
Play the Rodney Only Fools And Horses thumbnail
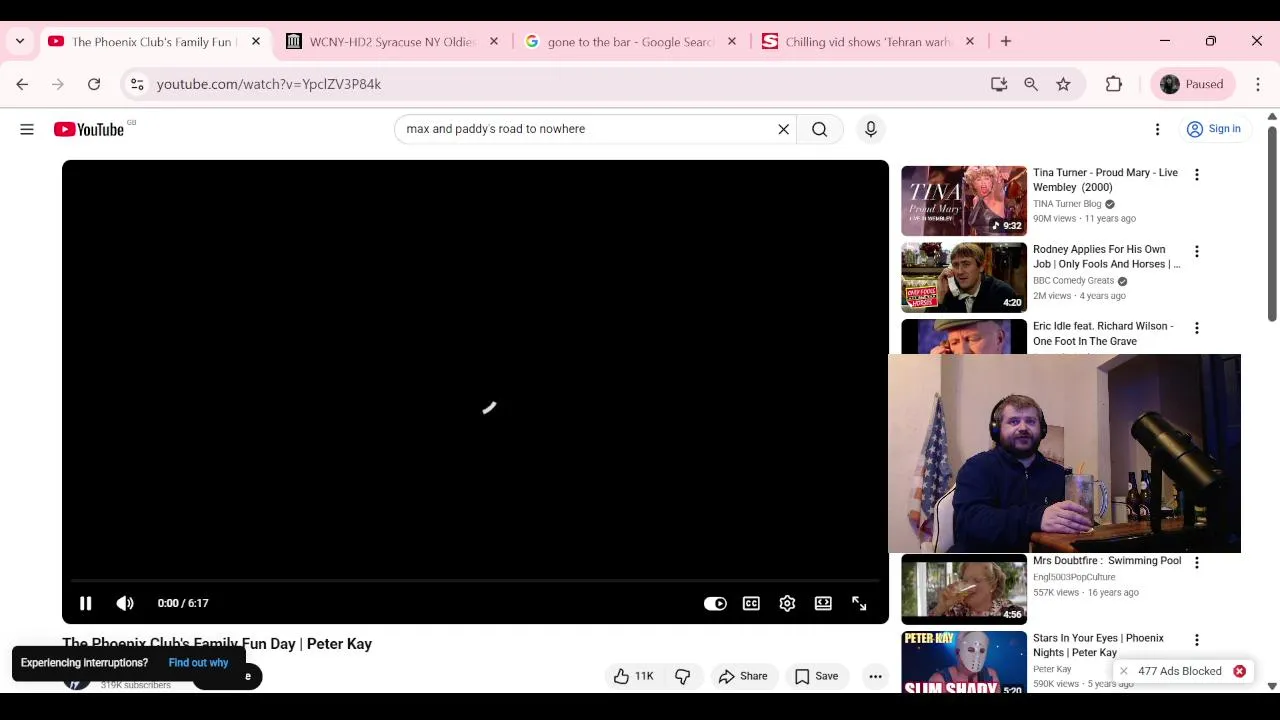pyautogui.click(x=964, y=277)
